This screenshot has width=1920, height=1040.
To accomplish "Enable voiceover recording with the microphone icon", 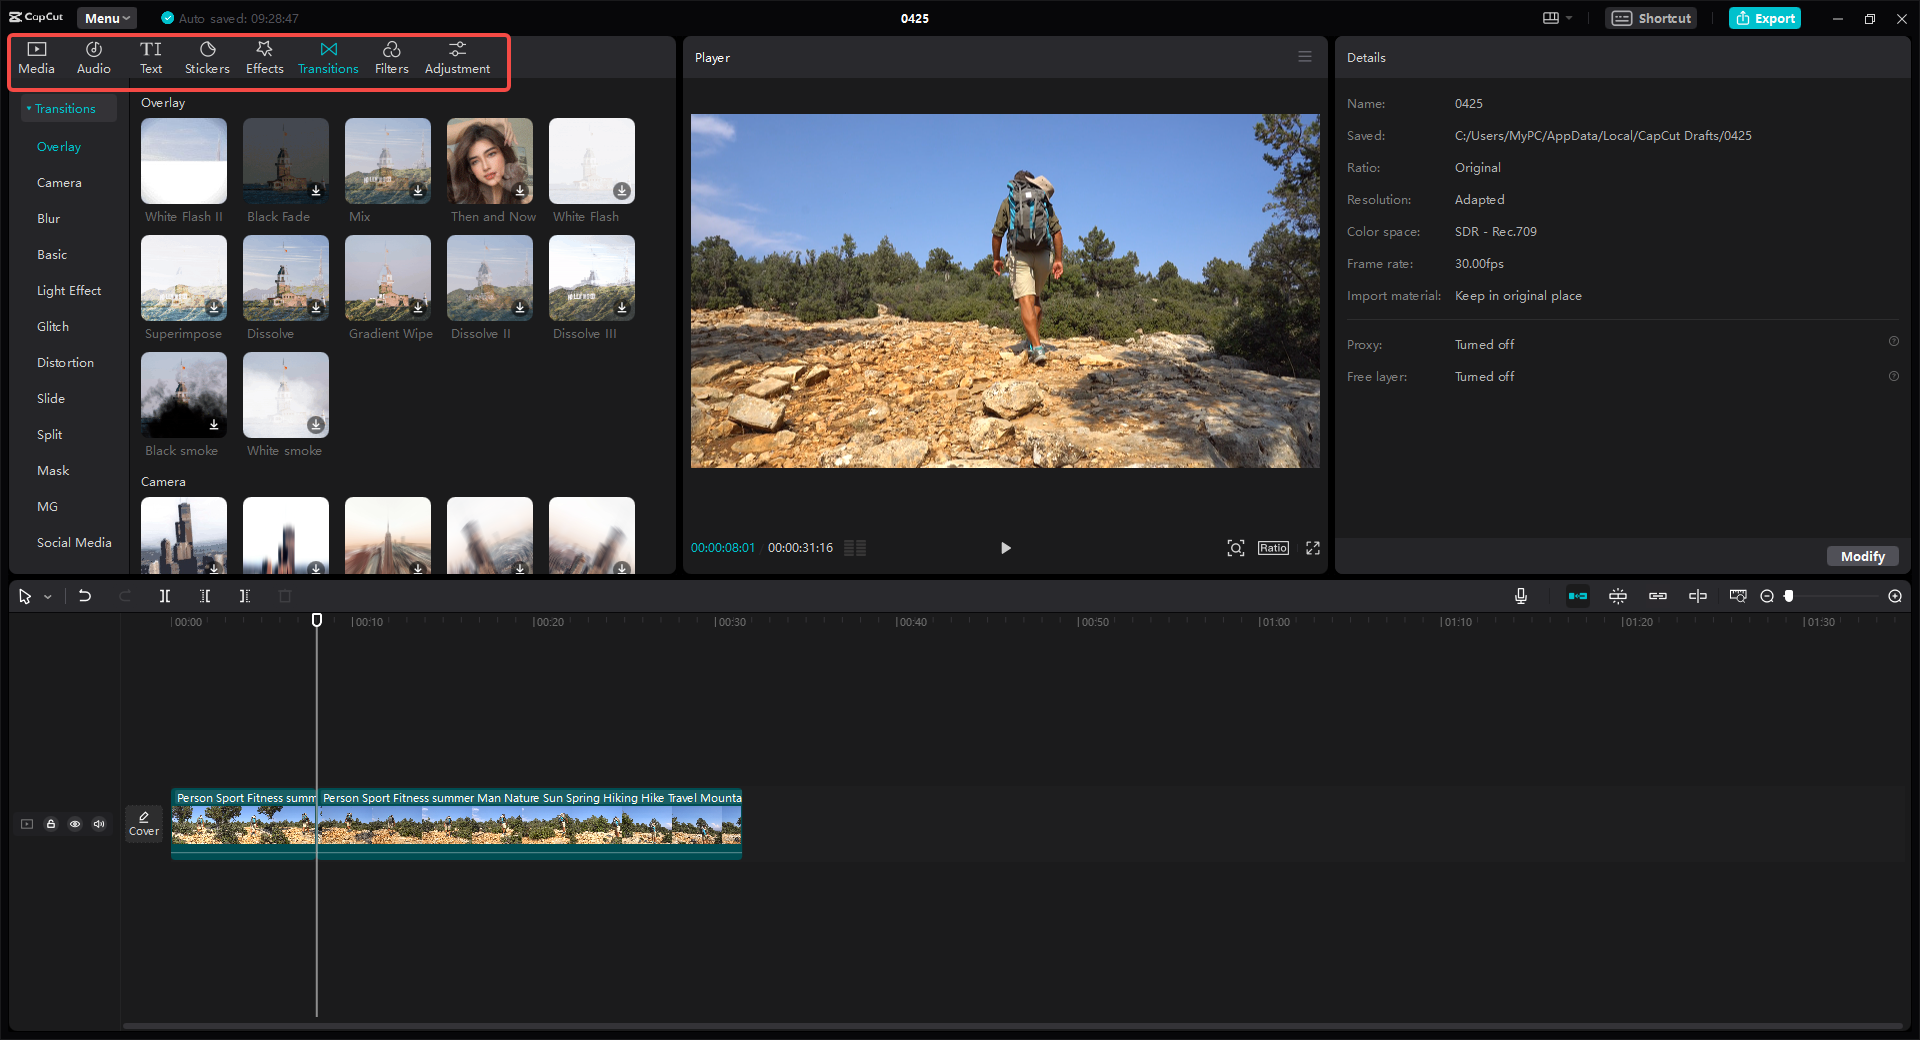I will tap(1520, 595).
